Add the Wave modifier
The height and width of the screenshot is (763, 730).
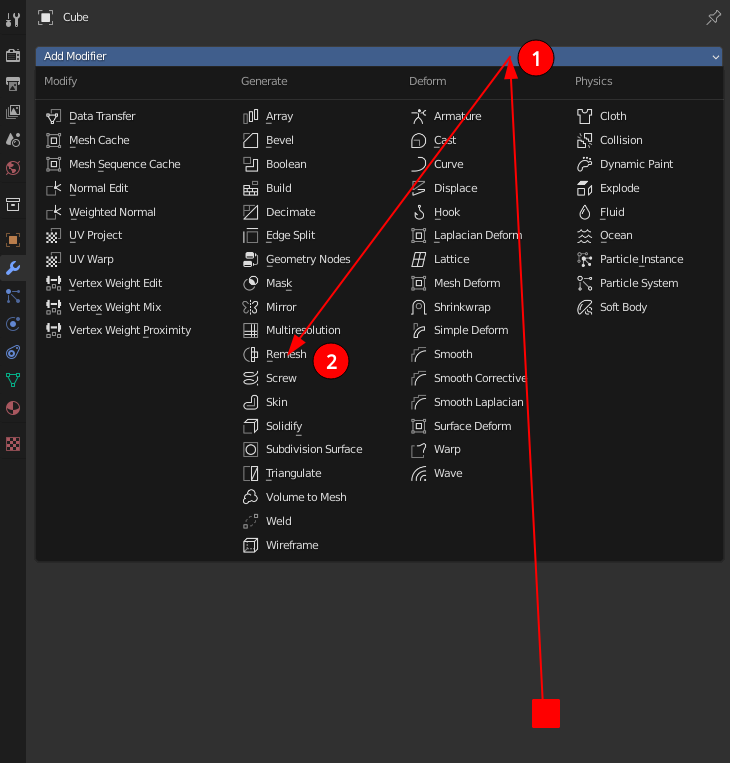tap(437, 473)
